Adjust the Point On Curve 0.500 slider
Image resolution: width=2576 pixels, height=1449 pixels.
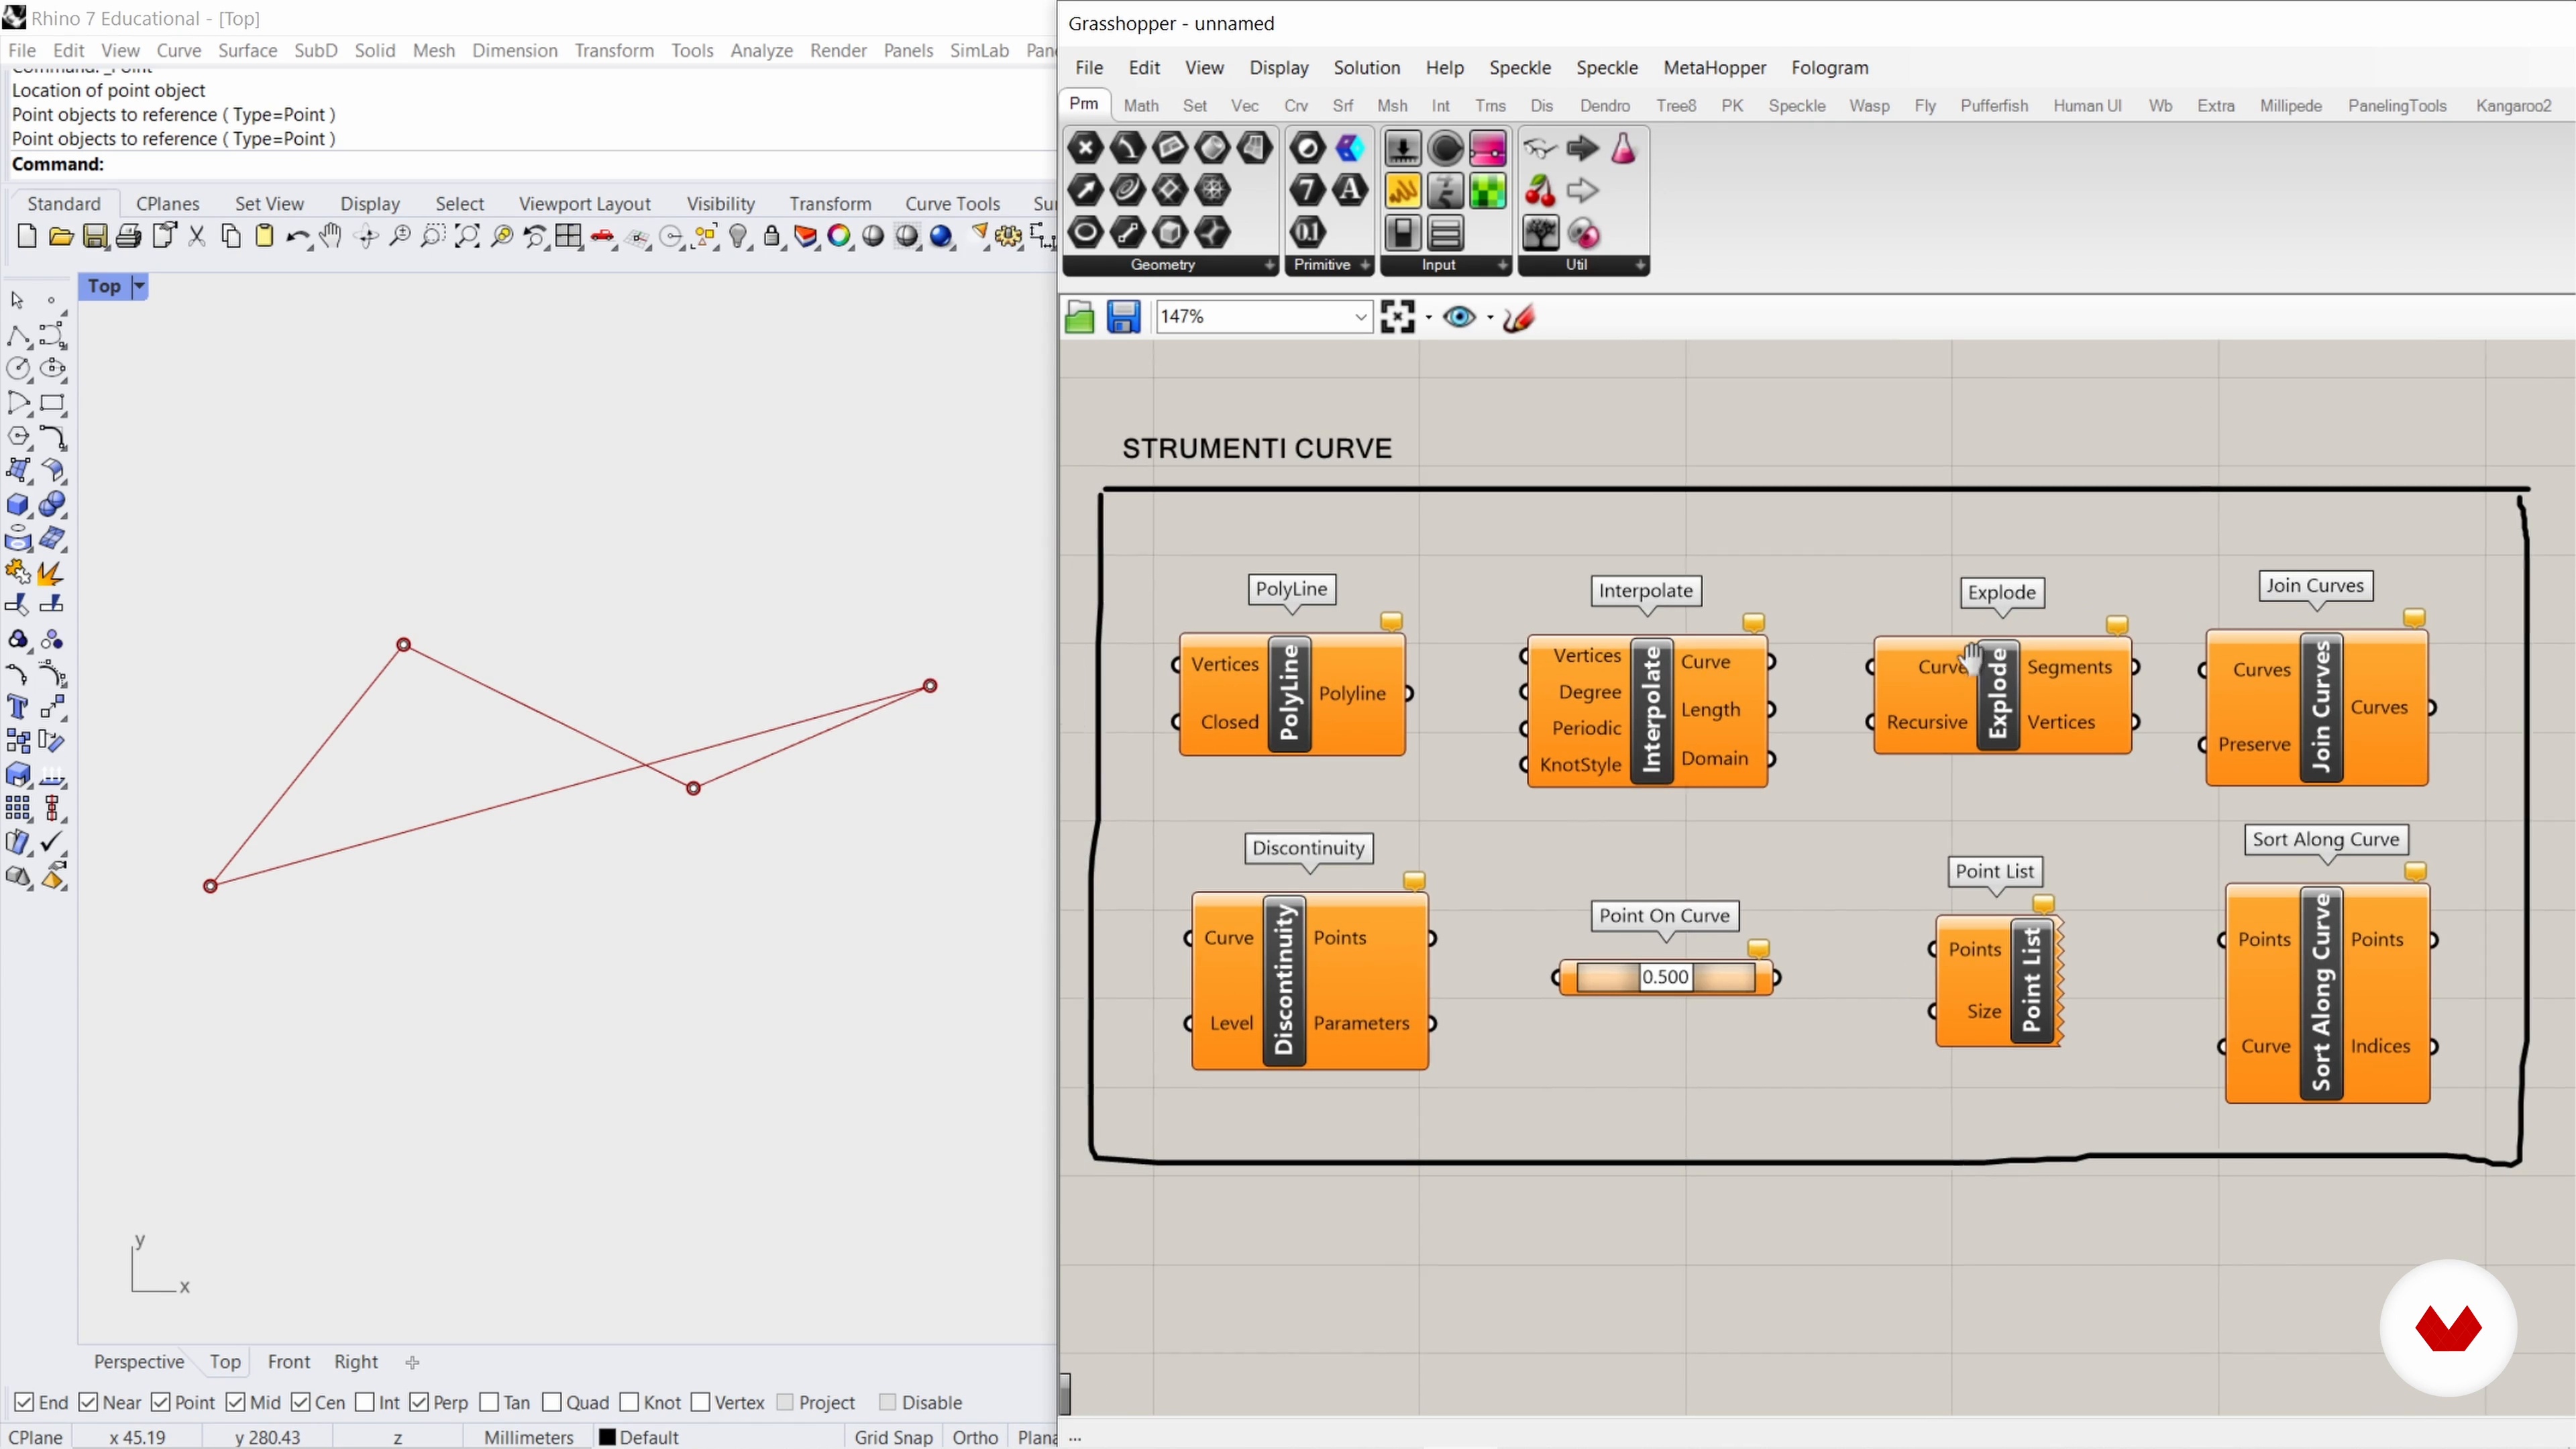(x=1665, y=977)
